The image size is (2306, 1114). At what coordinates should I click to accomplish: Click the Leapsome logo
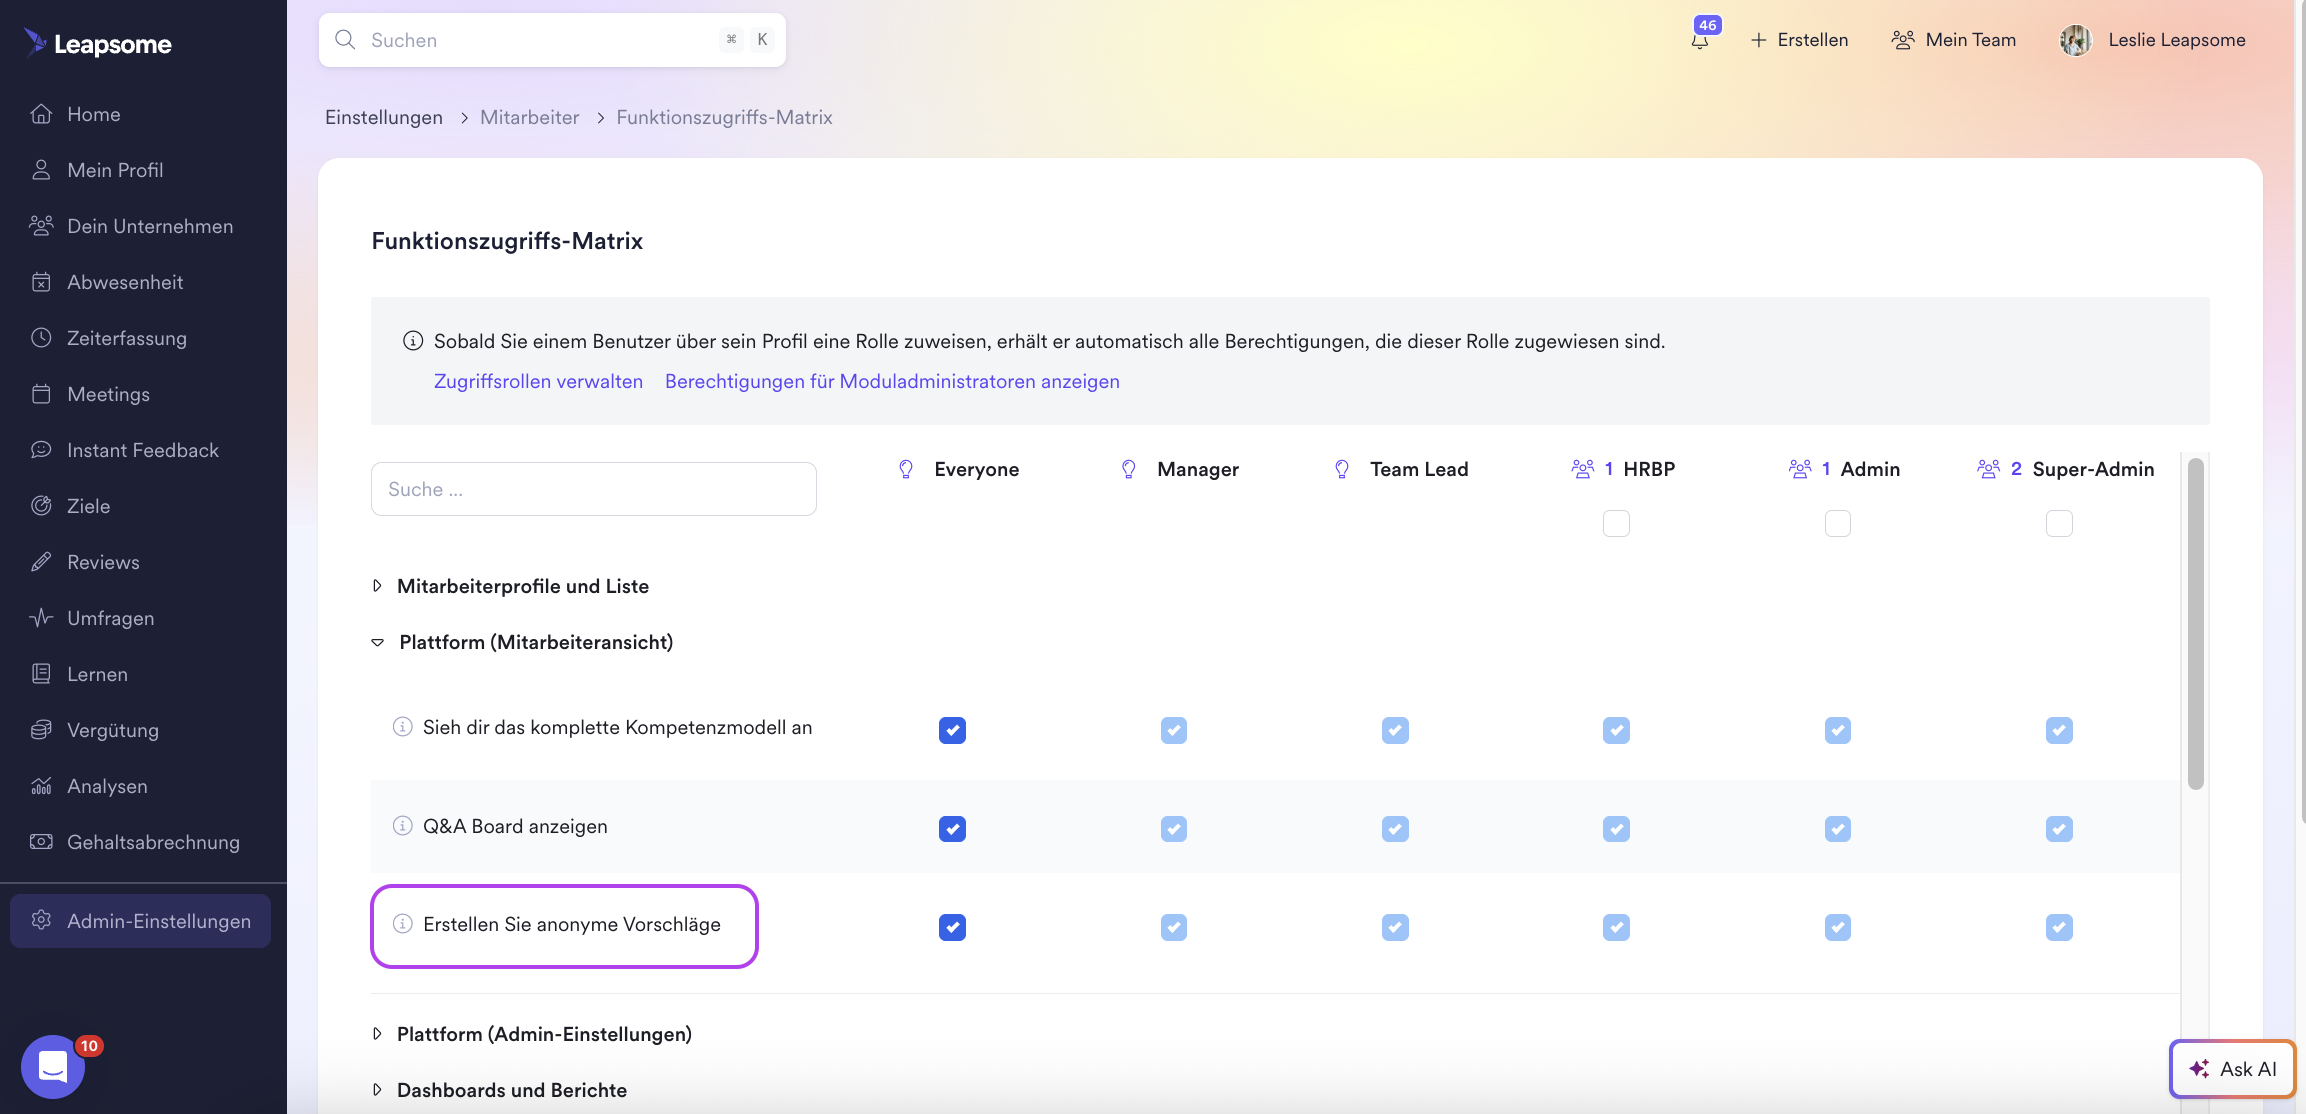(98, 43)
